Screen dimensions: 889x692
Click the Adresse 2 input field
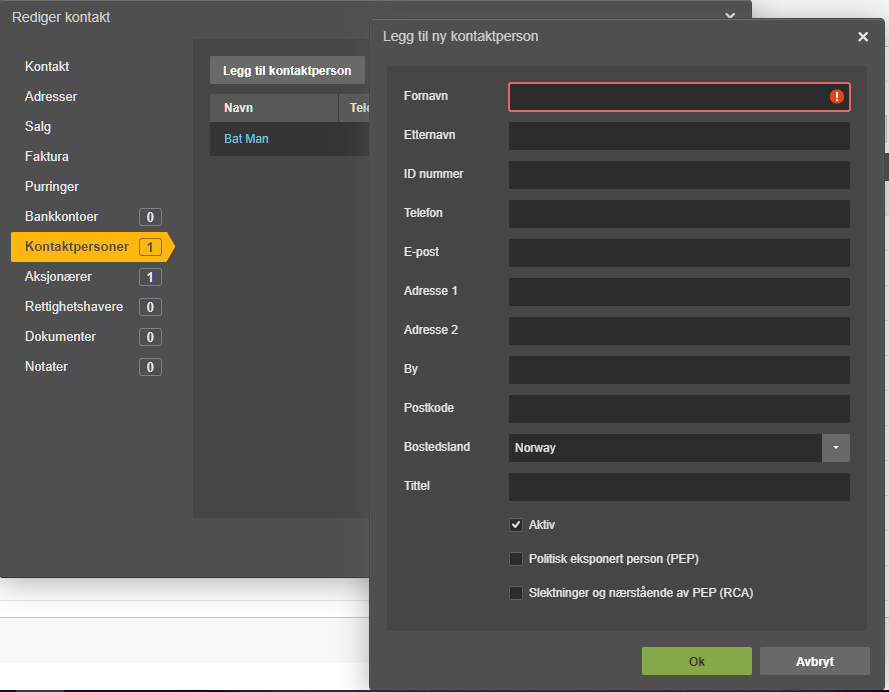point(679,331)
